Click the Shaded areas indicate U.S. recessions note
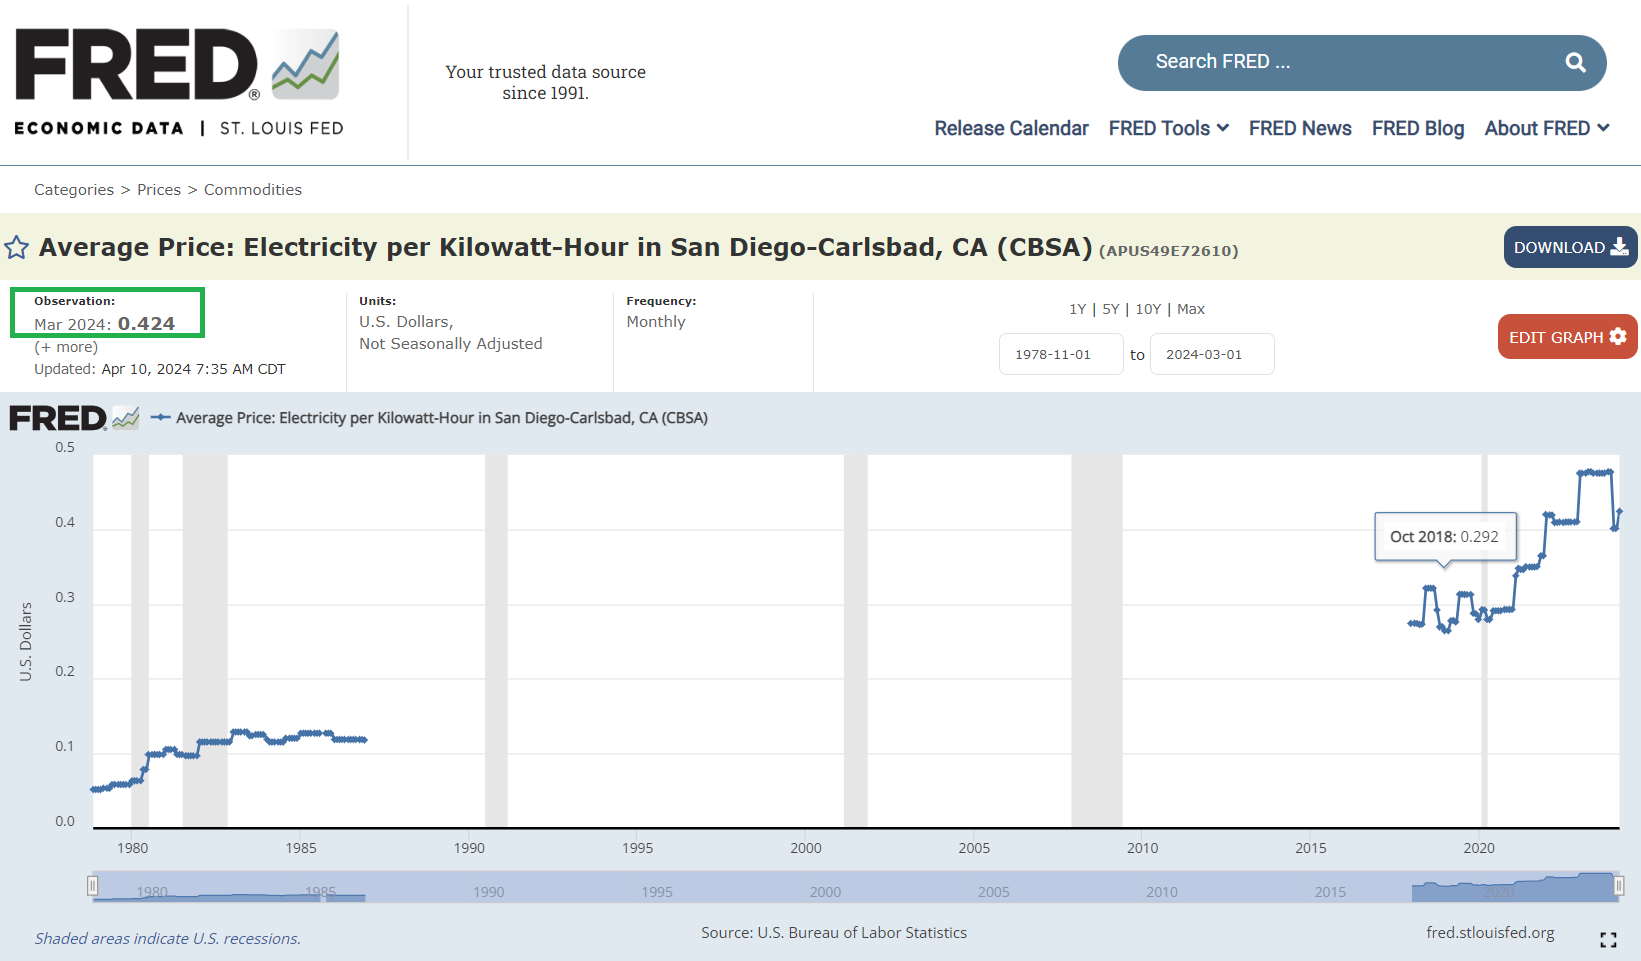This screenshot has height=961, width=1641. click(168, 938)
